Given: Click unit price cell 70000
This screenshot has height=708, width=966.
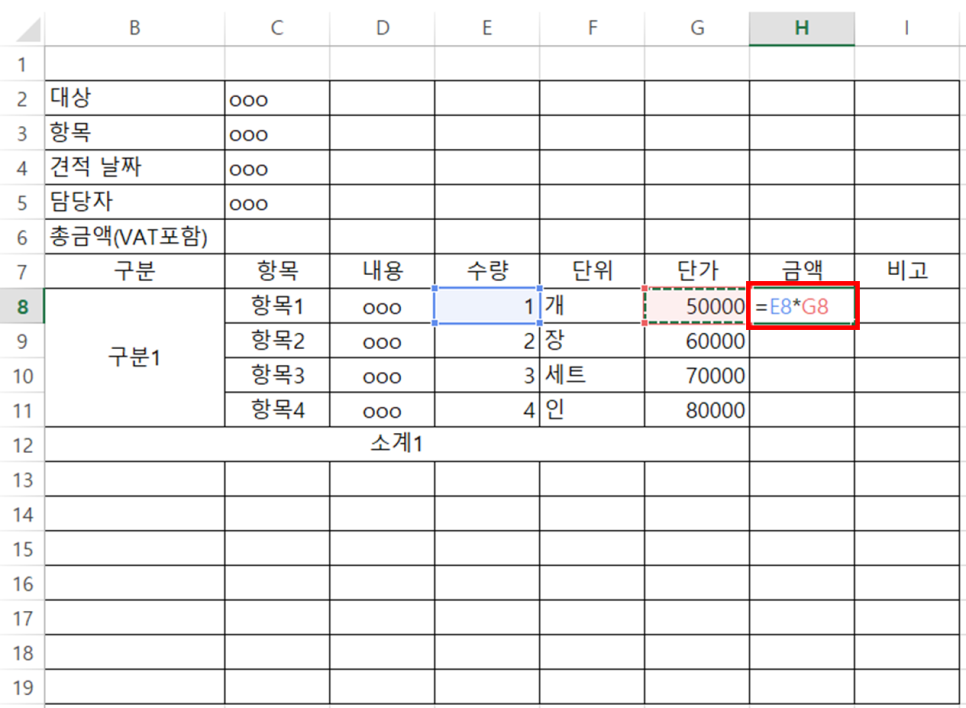Looking at the screenshot, I should (697, 375).
